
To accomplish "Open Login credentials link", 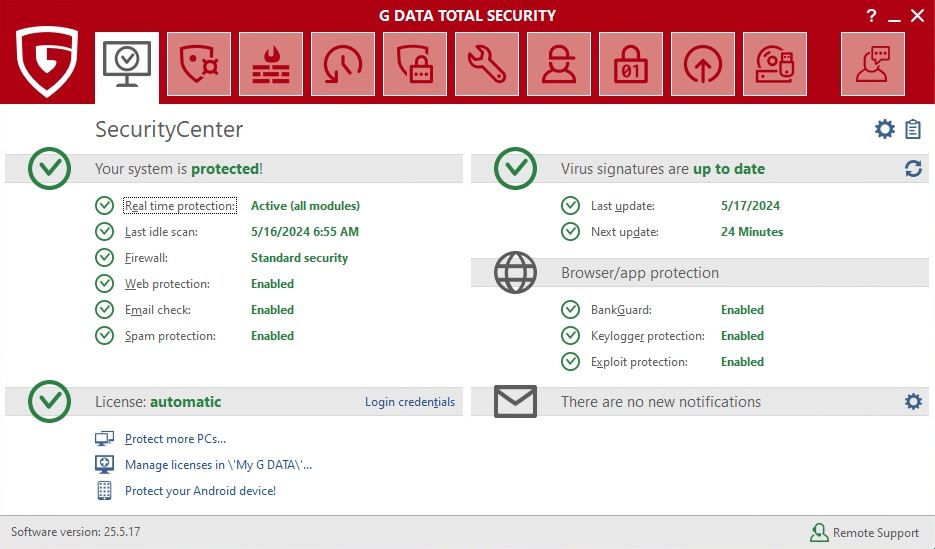I will tap(410, 402).
